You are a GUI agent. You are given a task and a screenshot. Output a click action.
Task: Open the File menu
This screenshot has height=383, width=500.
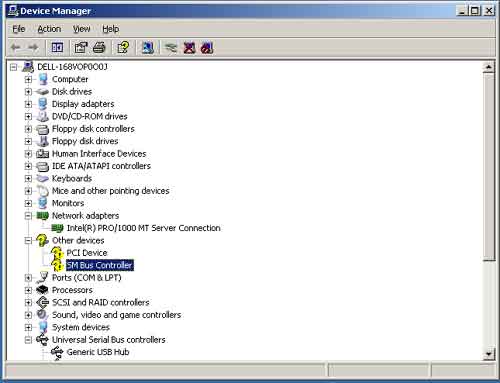point(19,29)
